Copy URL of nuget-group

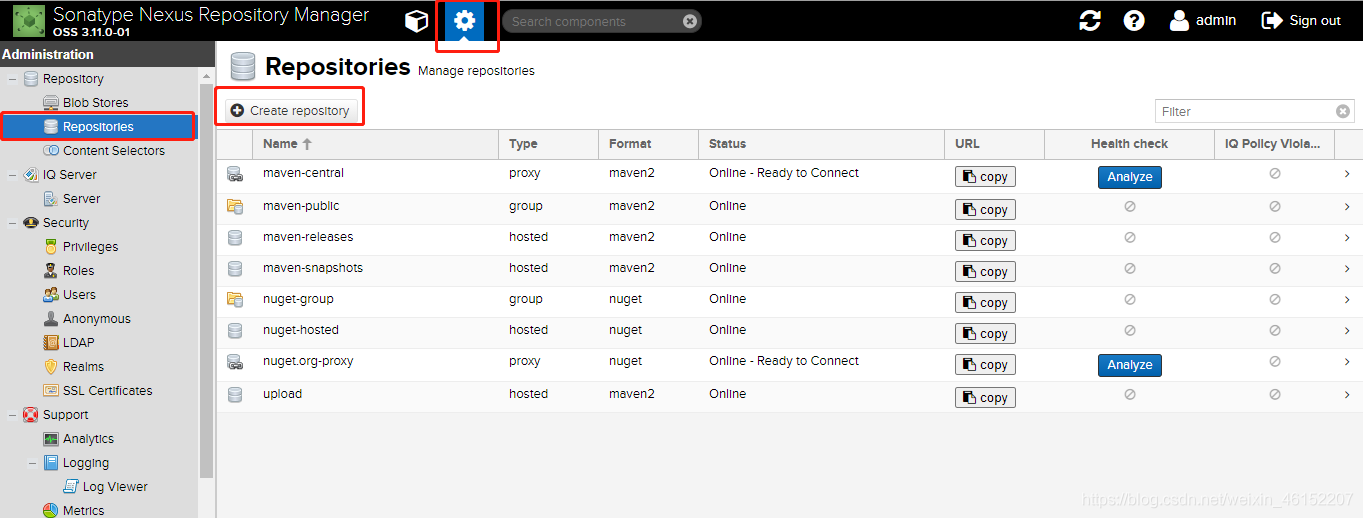985,302
